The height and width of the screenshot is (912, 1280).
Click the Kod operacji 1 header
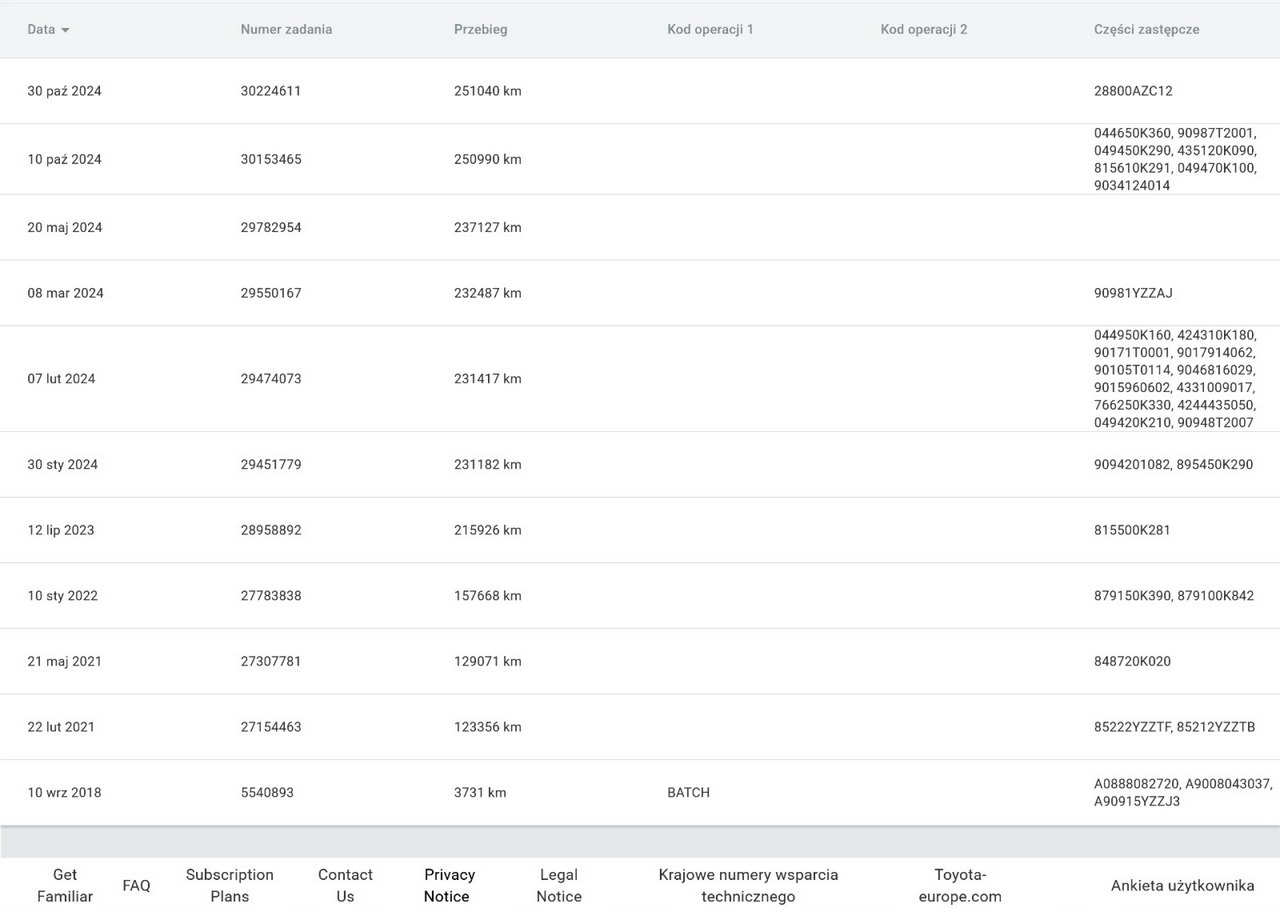pos(710,30)
